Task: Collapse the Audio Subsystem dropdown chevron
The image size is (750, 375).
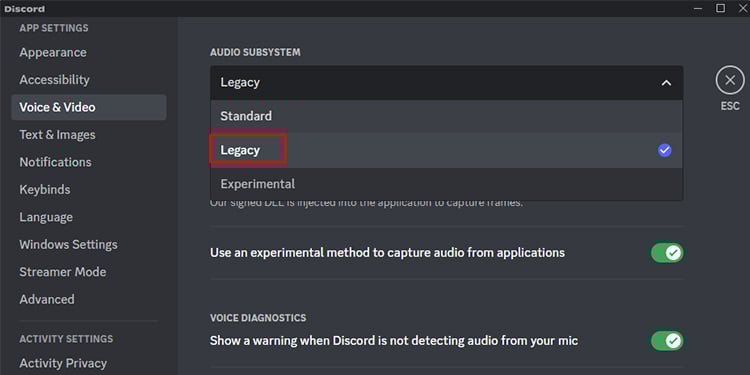Action: click(666, 83)
